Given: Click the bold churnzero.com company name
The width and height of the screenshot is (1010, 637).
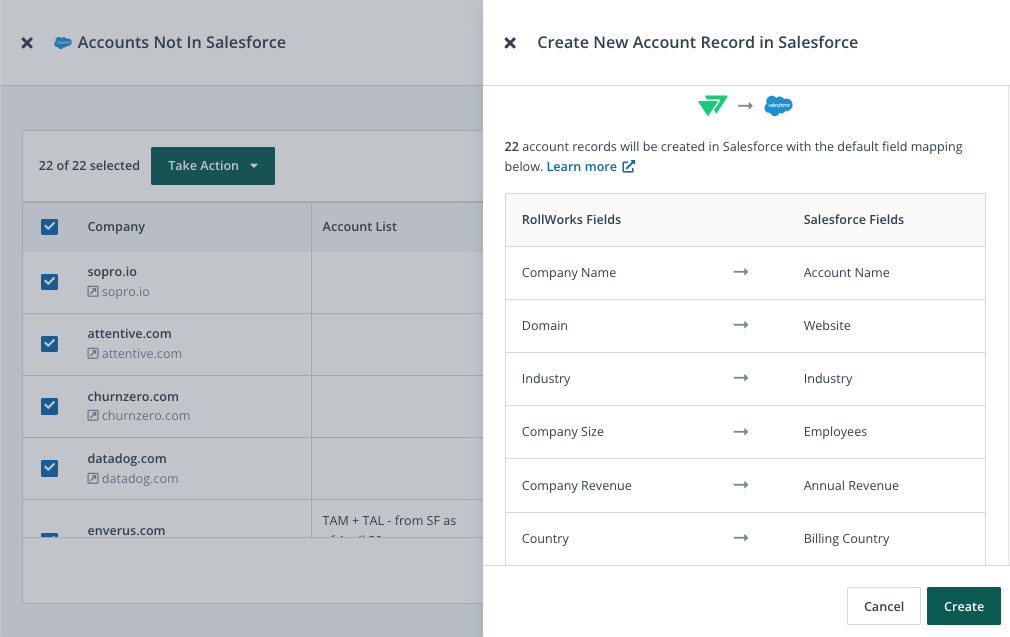Looking at the screenshot, I should pos(133,396).
